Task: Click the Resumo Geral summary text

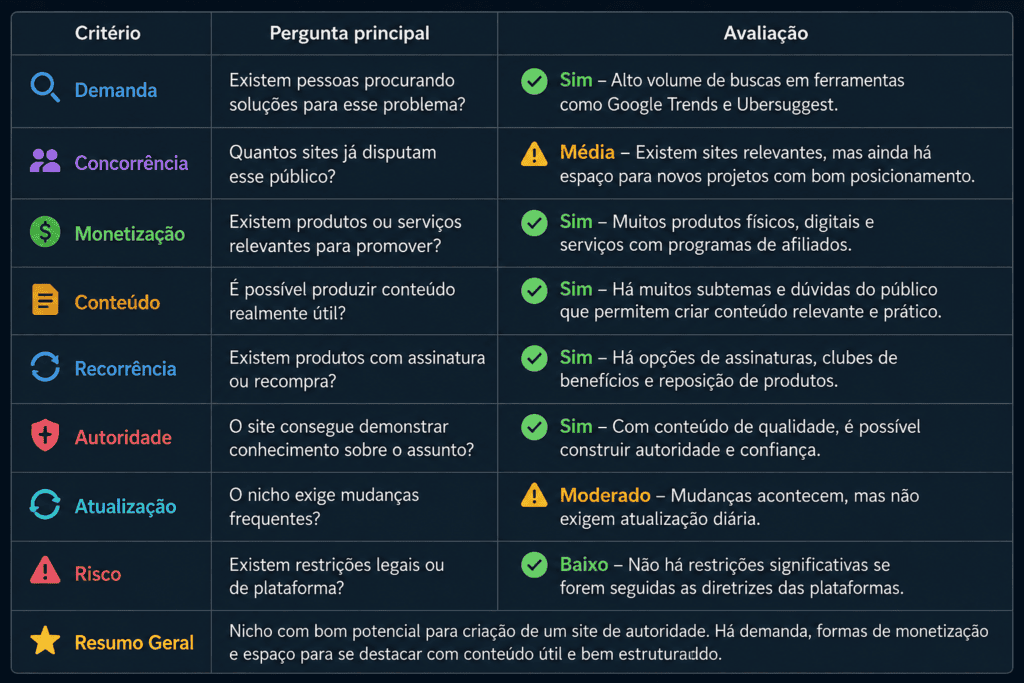Action: pyautogui.click(x=609, y=643)
